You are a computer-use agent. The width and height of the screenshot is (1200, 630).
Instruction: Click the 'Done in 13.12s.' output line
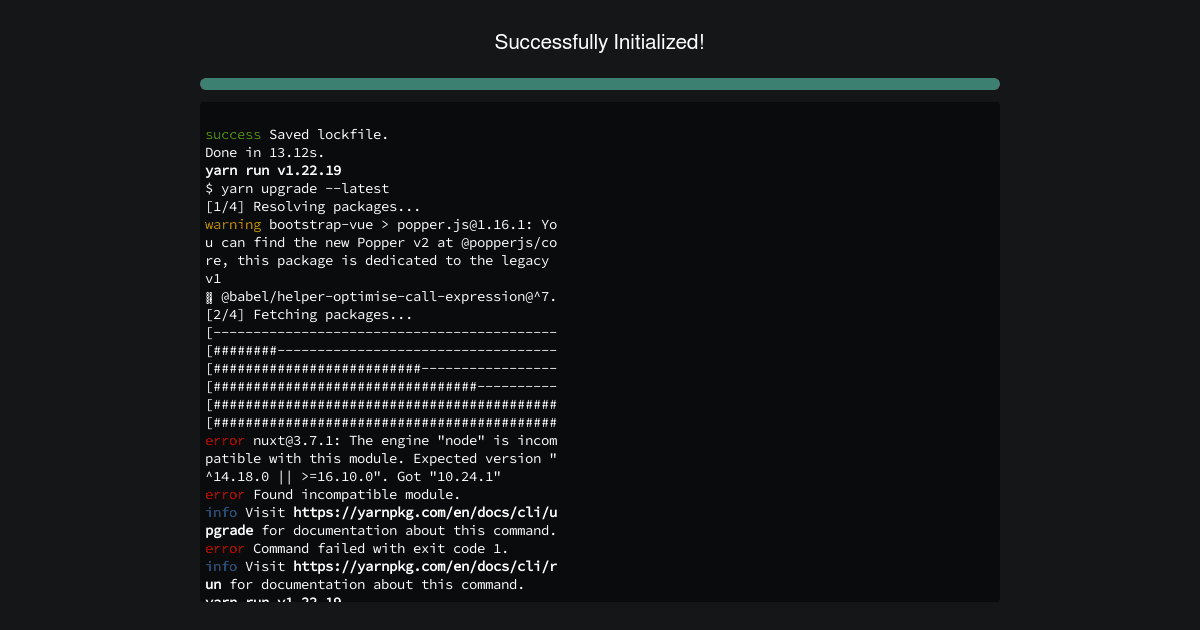(265, 152)
